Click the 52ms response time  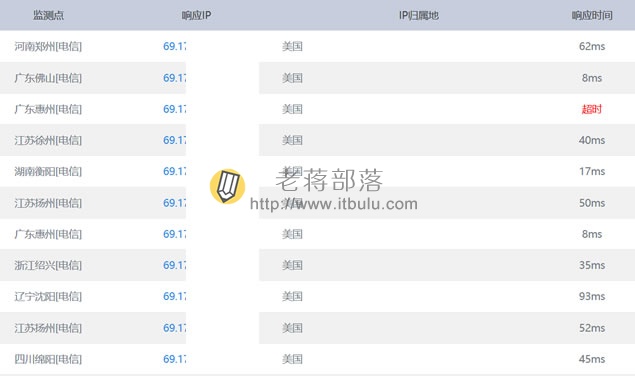click(x=592, y=328)
